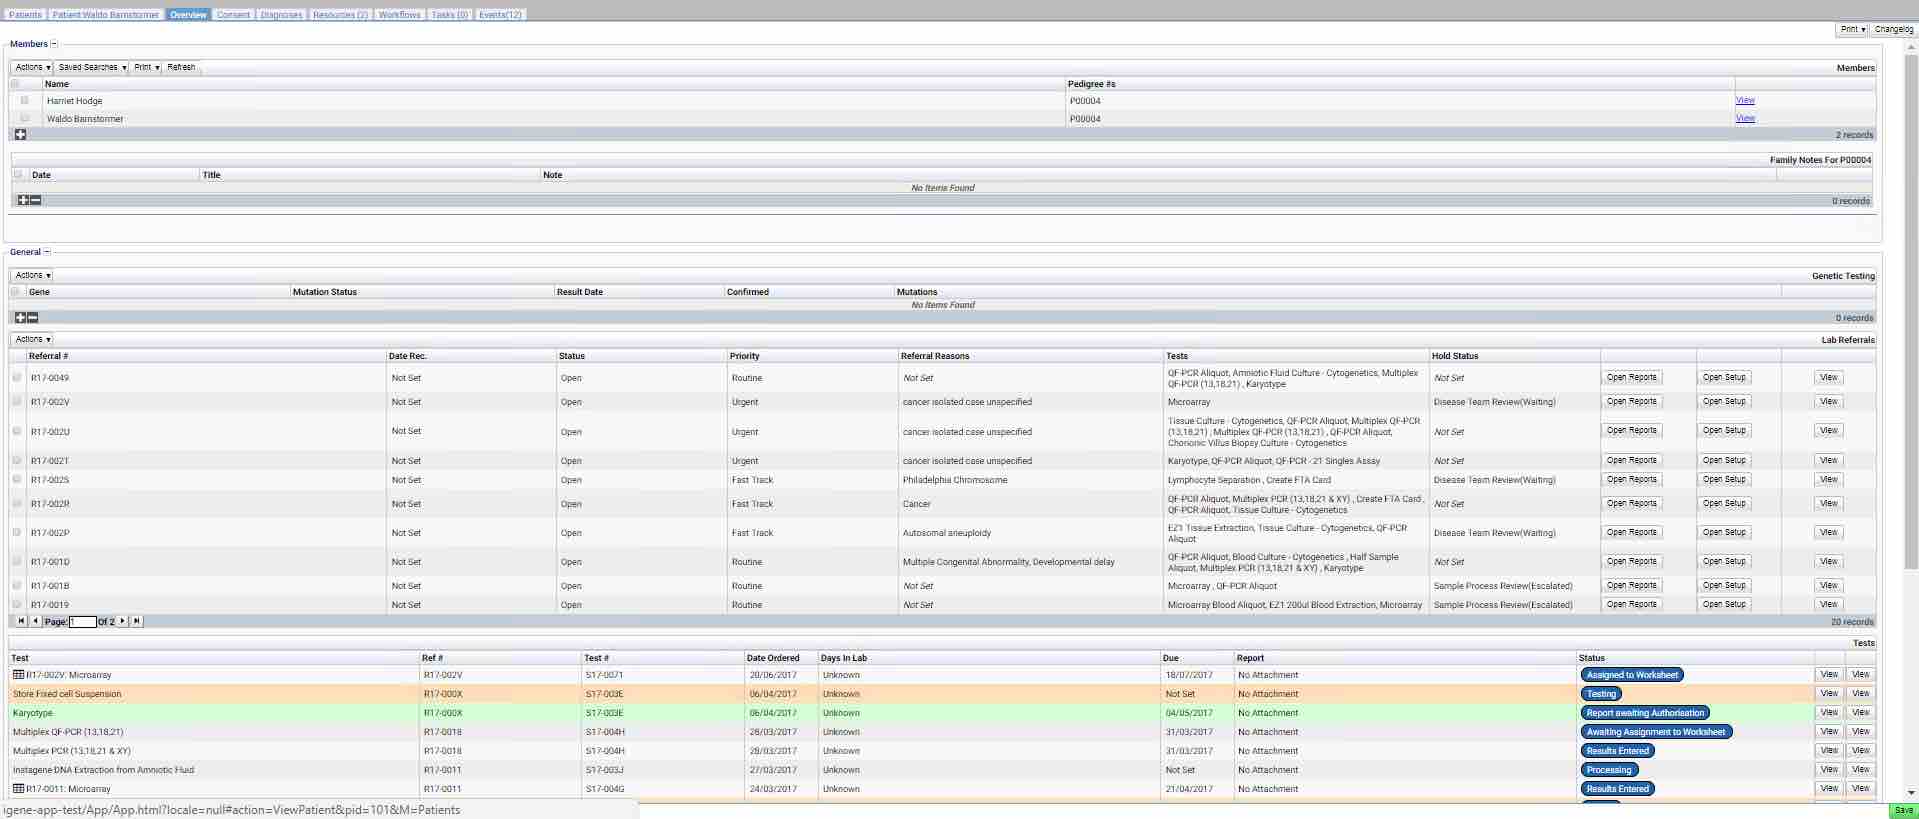1919x819 pixels.
Task: Open Genetic Testing Actions dropdown
Action: pyautogui.click(x=32, y=275)
